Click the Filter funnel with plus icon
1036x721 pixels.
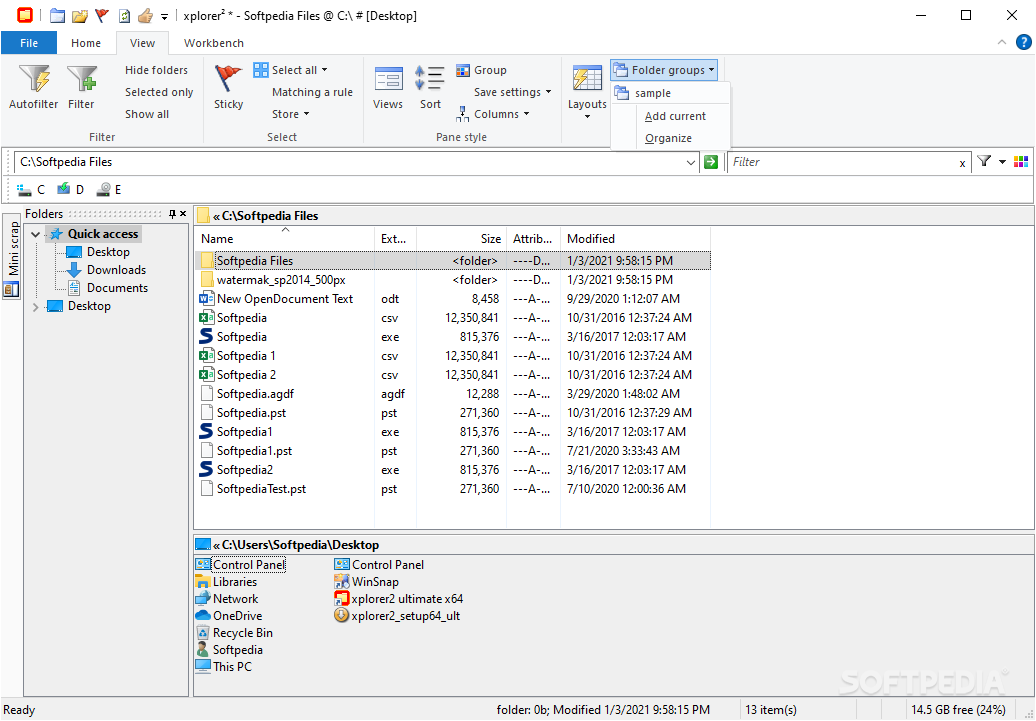pos(81,79)
